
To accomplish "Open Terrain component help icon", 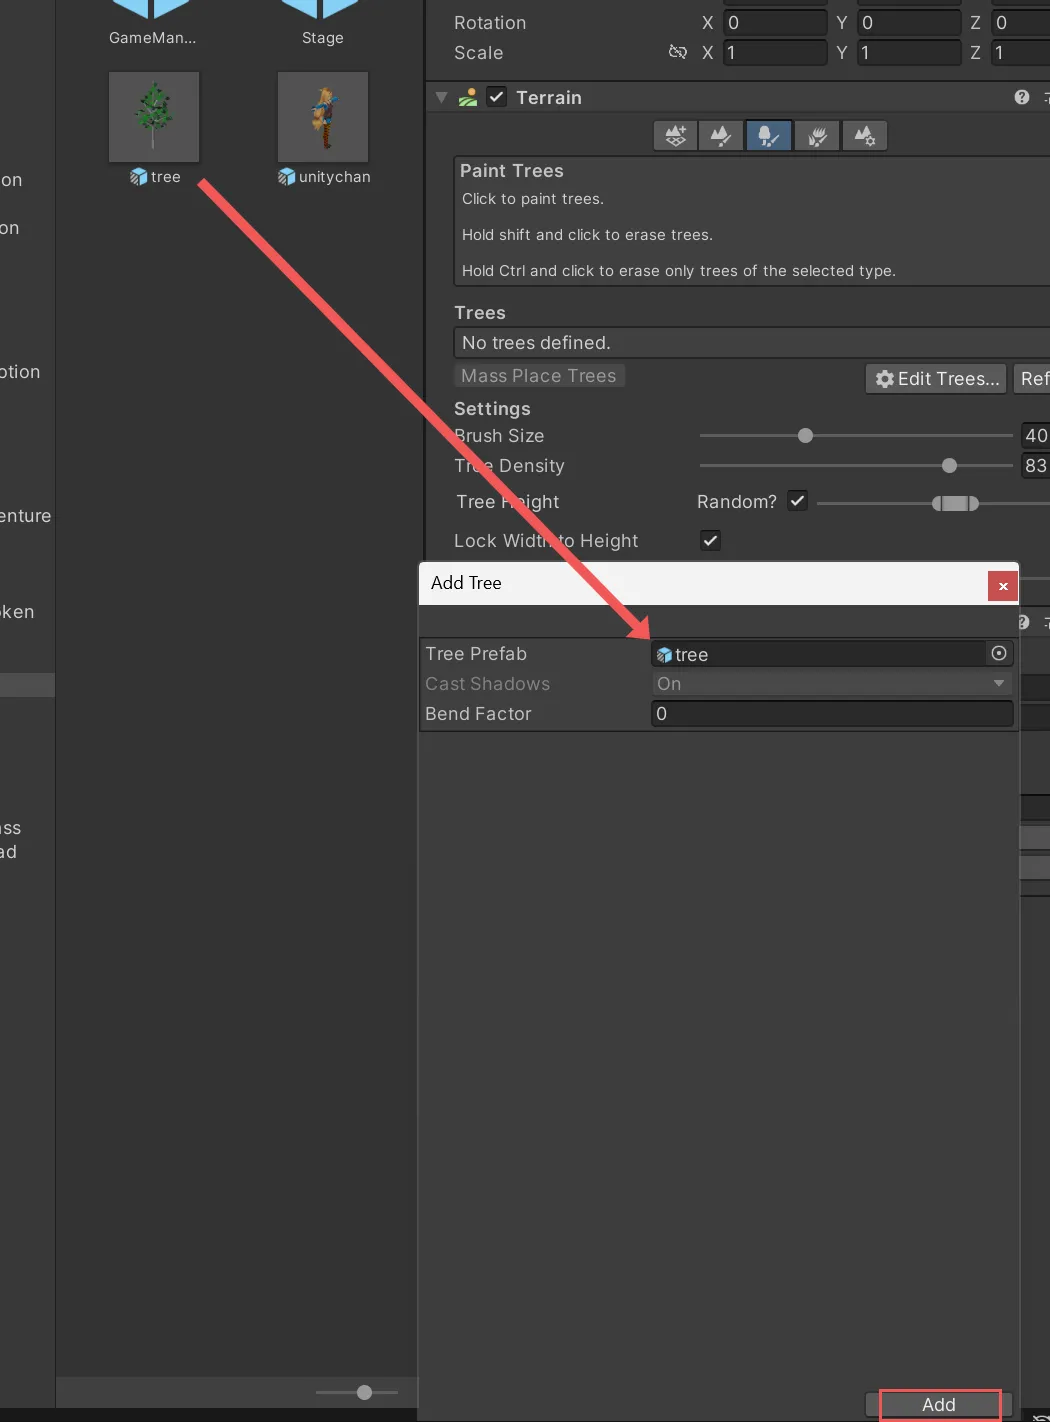I will pyautogui.click(x=1021, y=97).
